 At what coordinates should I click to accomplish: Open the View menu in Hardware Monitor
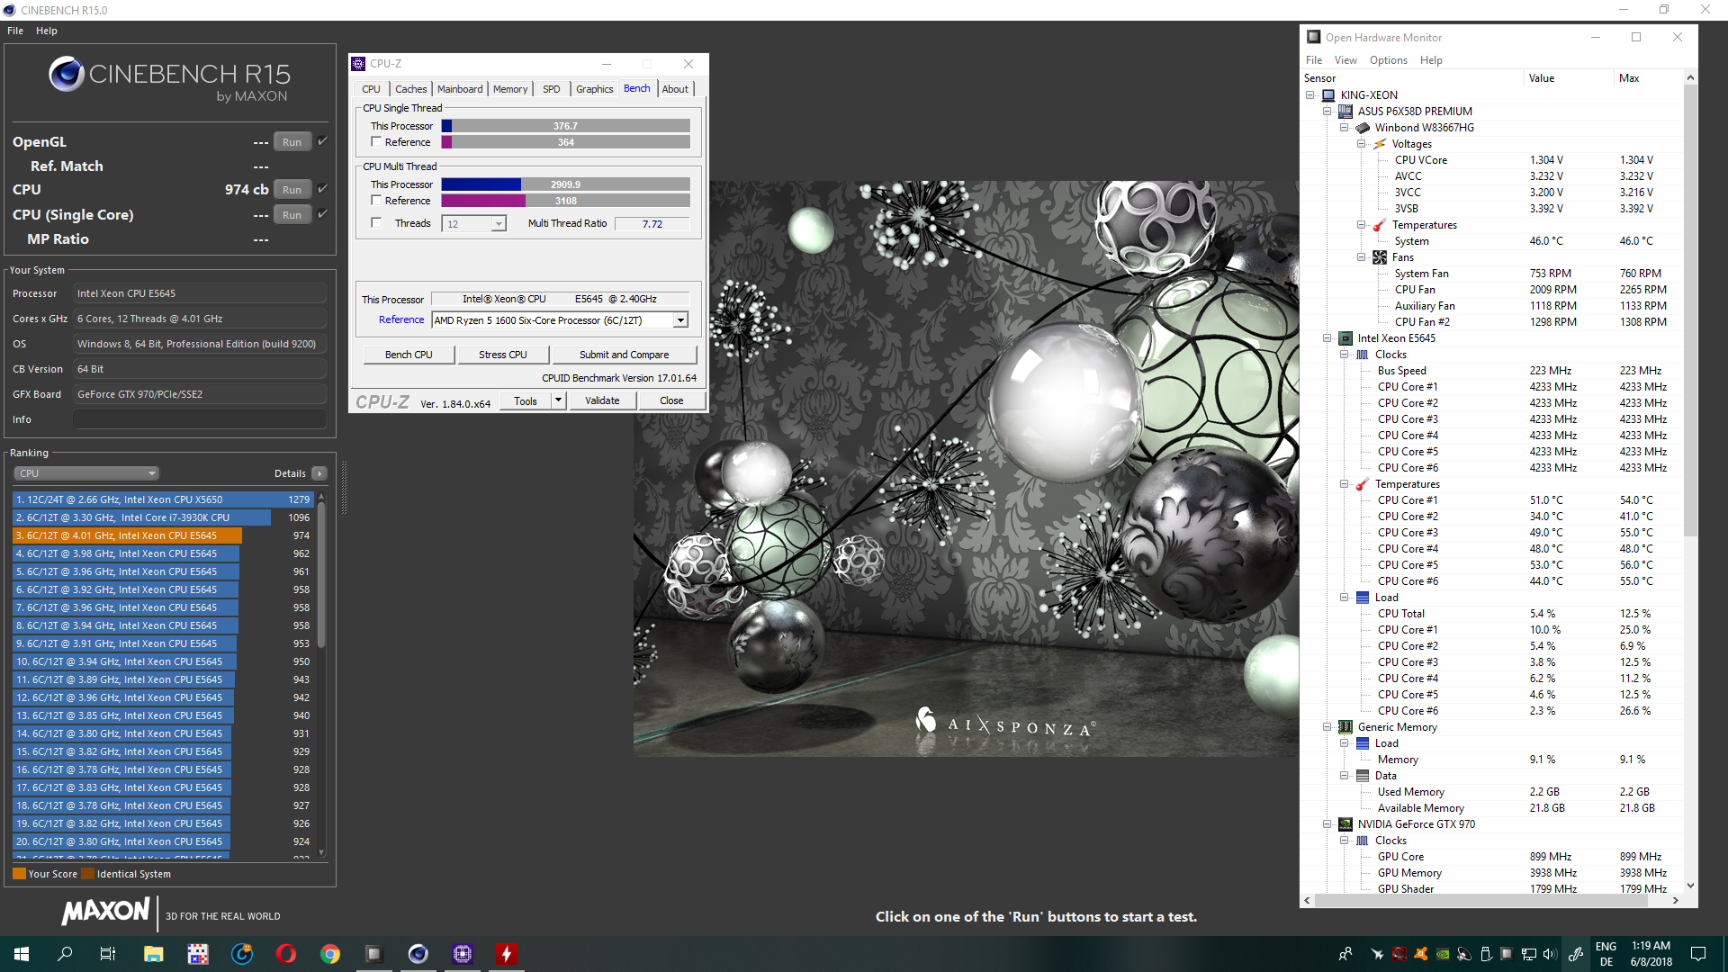tap(1345, 60)
